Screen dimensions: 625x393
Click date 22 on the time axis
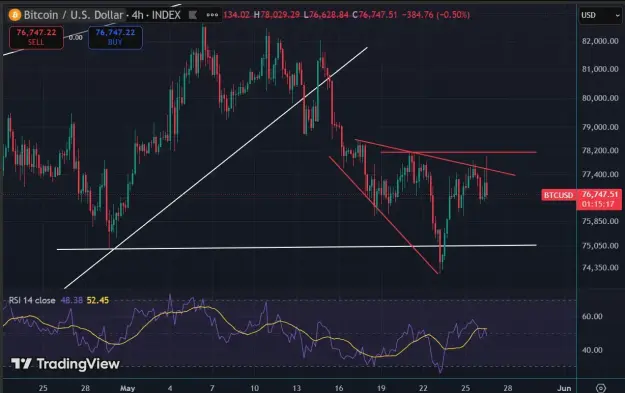click(x=423, y=388)
